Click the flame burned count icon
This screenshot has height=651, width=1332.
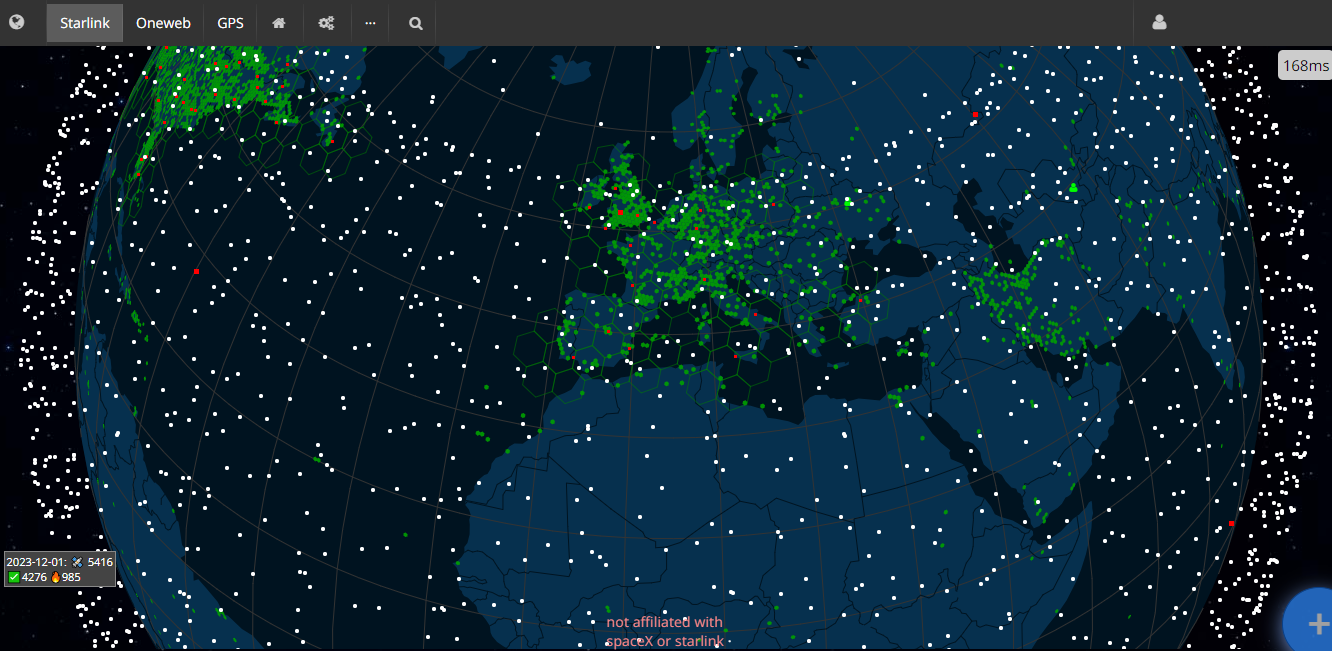[x=55, y=577]
